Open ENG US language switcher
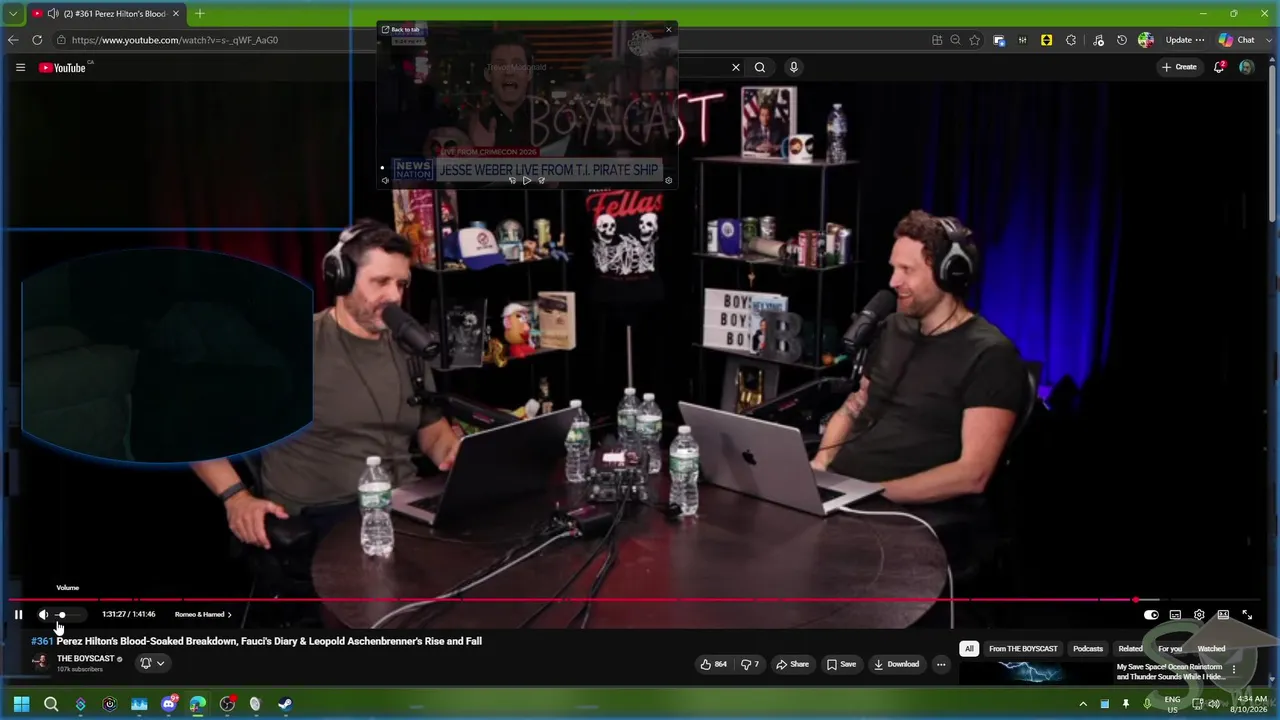 pyautogui.click(x=1172, y=704)
